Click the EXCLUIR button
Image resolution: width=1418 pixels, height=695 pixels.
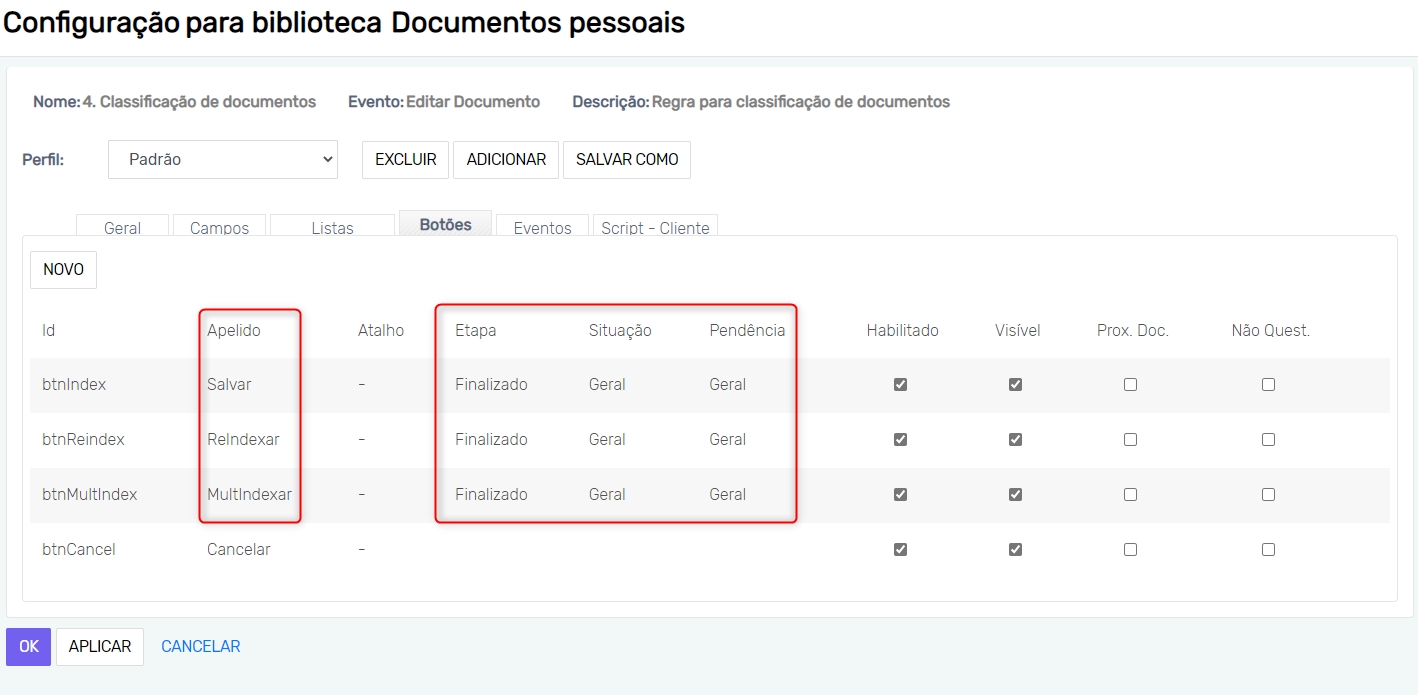[405, 159]
